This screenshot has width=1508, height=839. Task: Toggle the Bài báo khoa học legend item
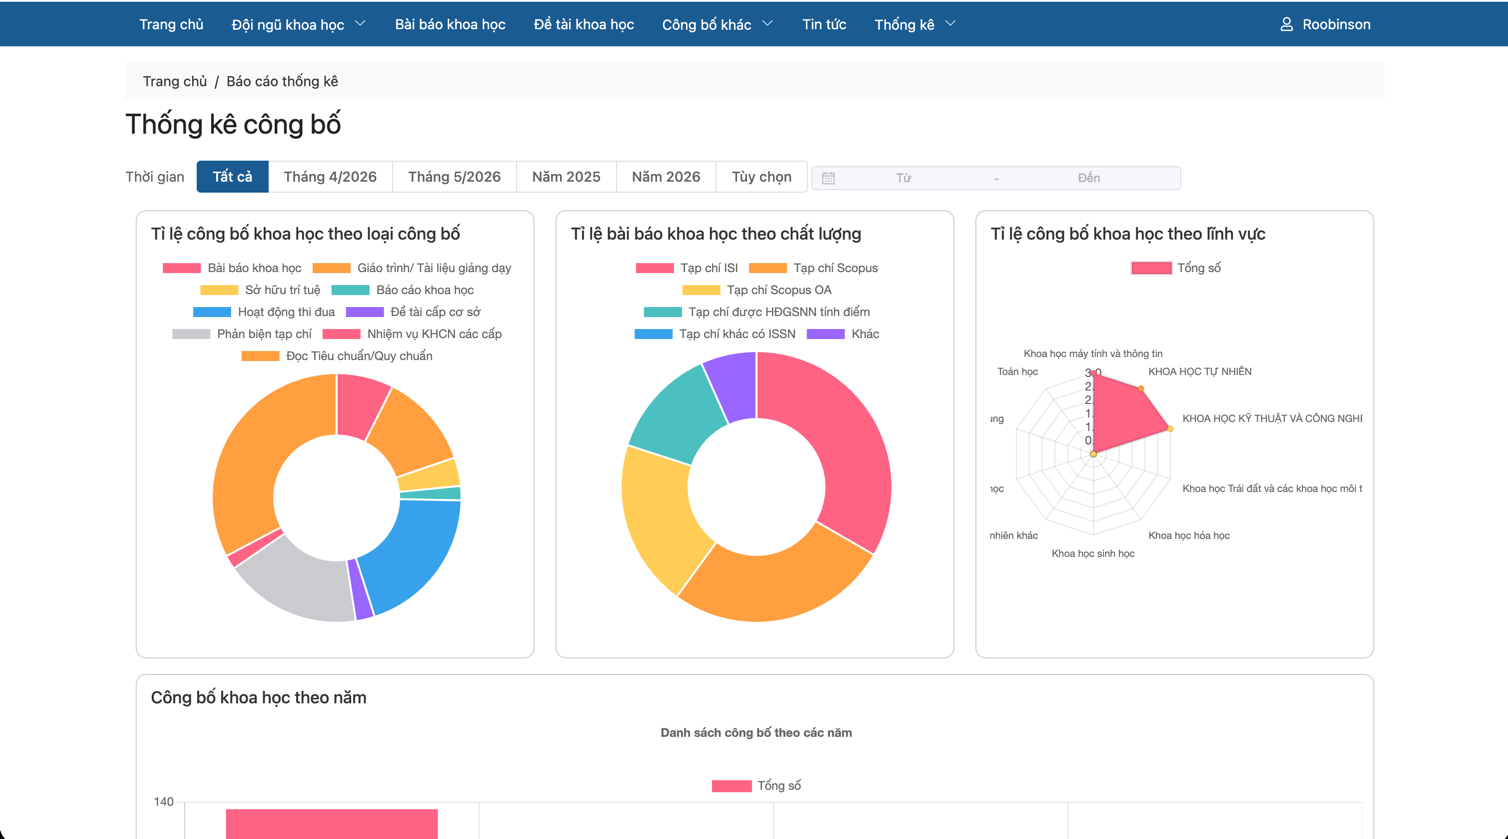(x=232, y=268)
